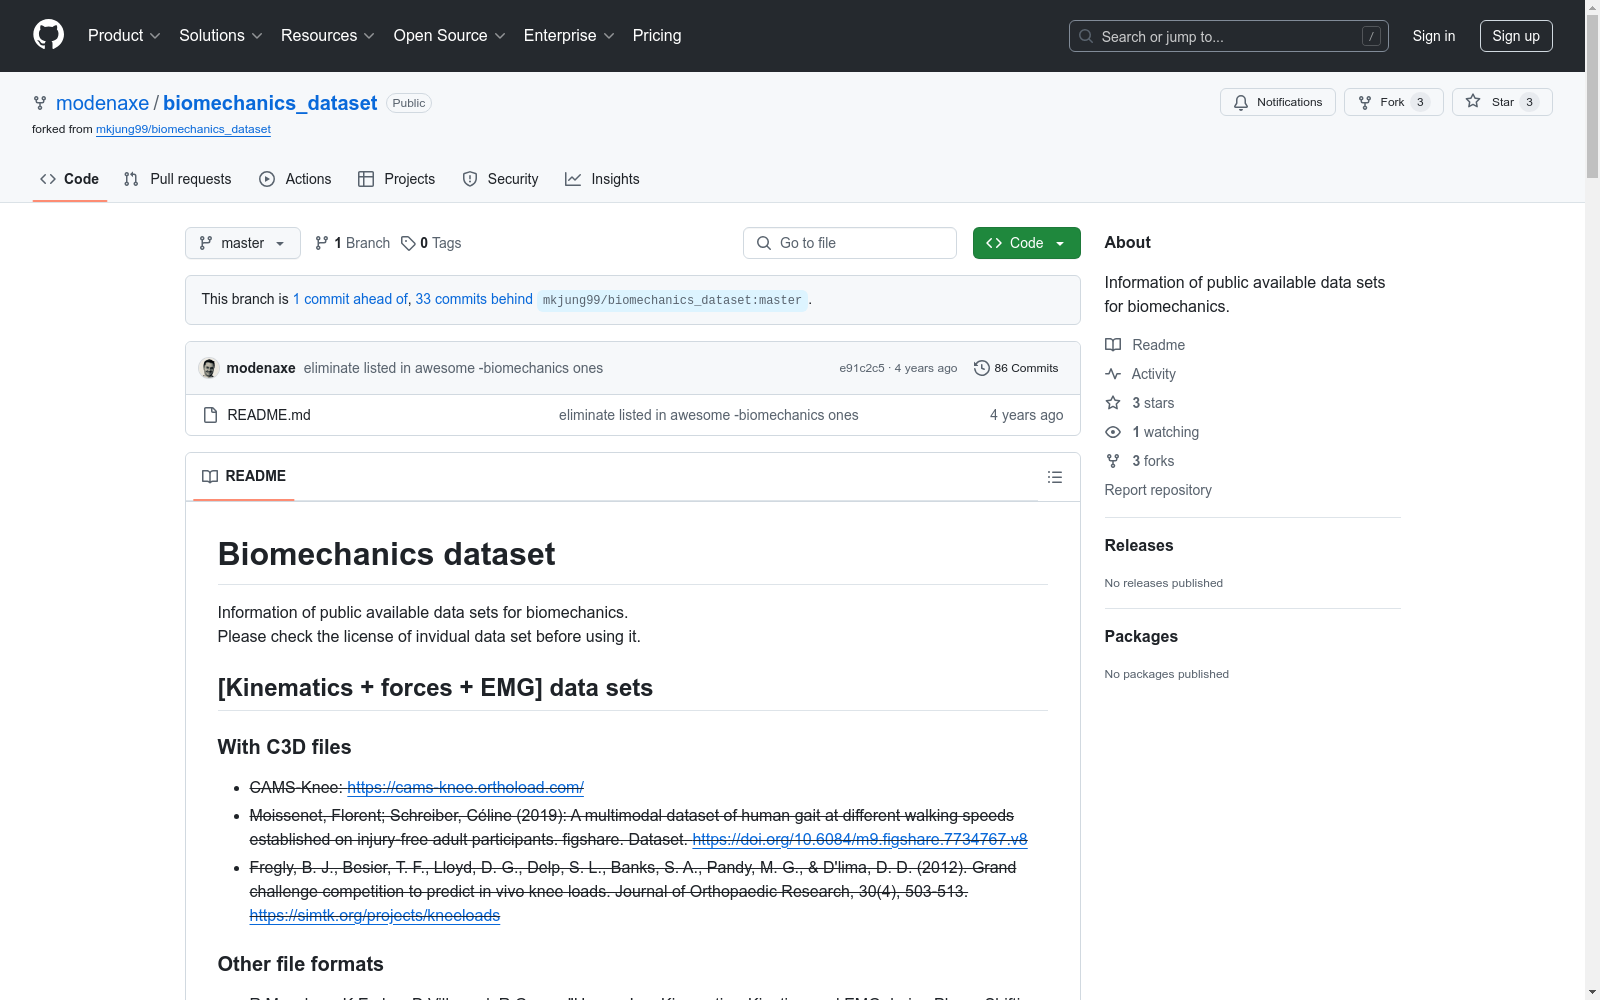Open figshare doi dataset link

click(x=860, y=840)
